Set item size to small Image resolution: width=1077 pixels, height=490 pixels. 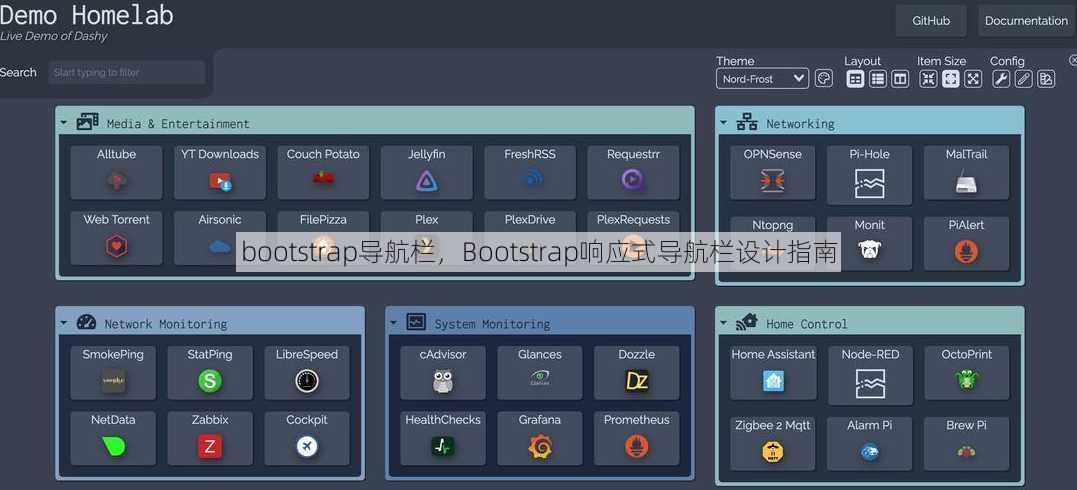[x=928, y=79]
